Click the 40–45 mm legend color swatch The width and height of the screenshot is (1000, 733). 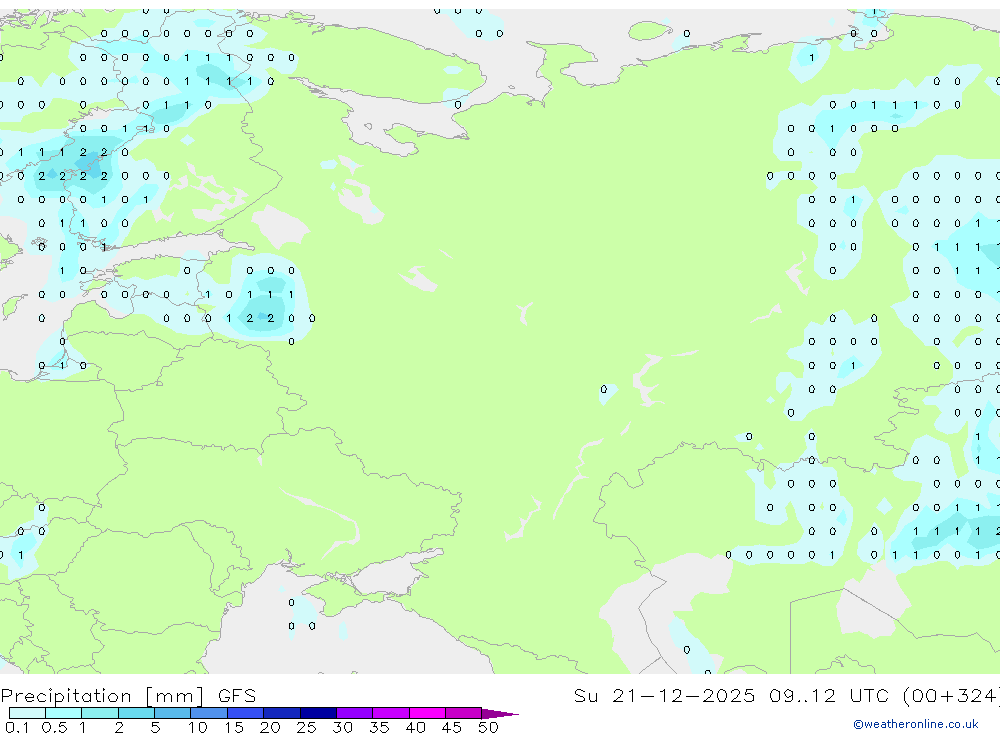pos(427,713)
